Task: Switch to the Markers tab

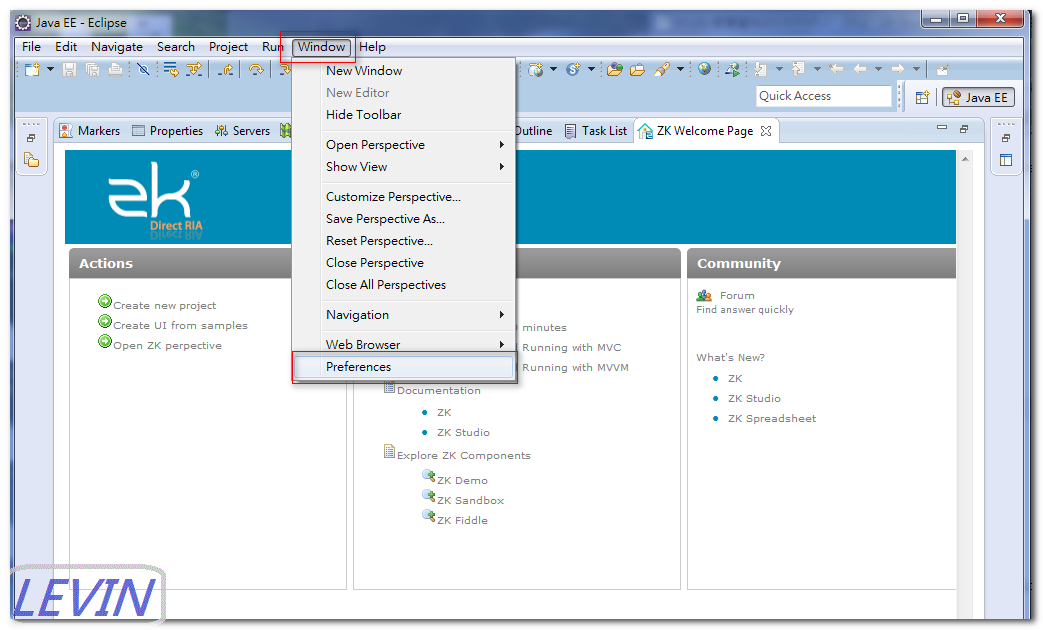Action: [90, 131]
